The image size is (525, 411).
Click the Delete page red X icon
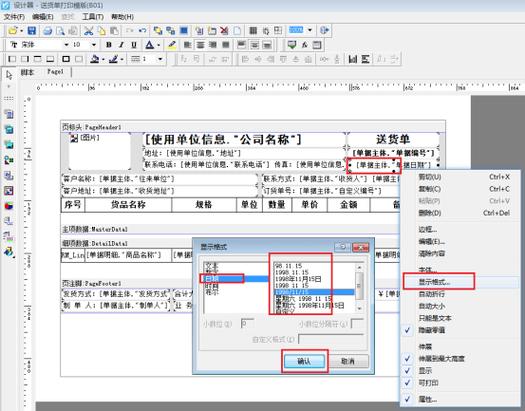click(x=224, y=31)
